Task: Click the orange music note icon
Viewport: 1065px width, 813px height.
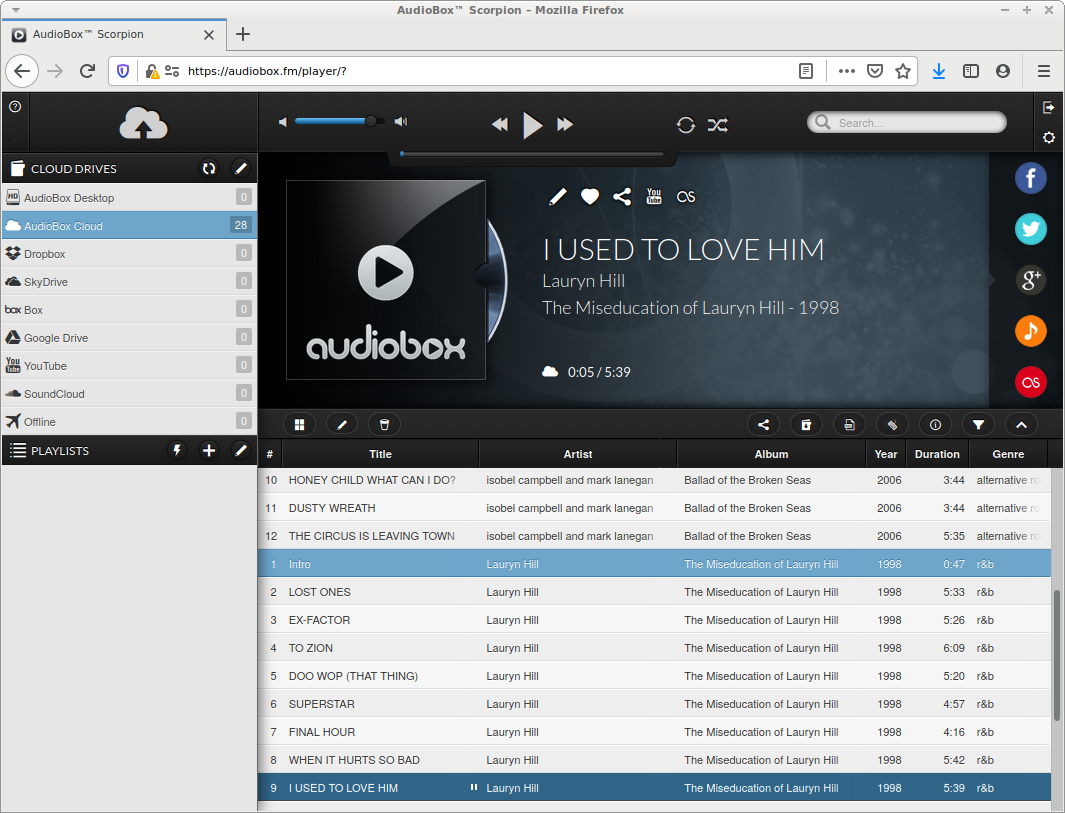Action: click(1030, 331)
